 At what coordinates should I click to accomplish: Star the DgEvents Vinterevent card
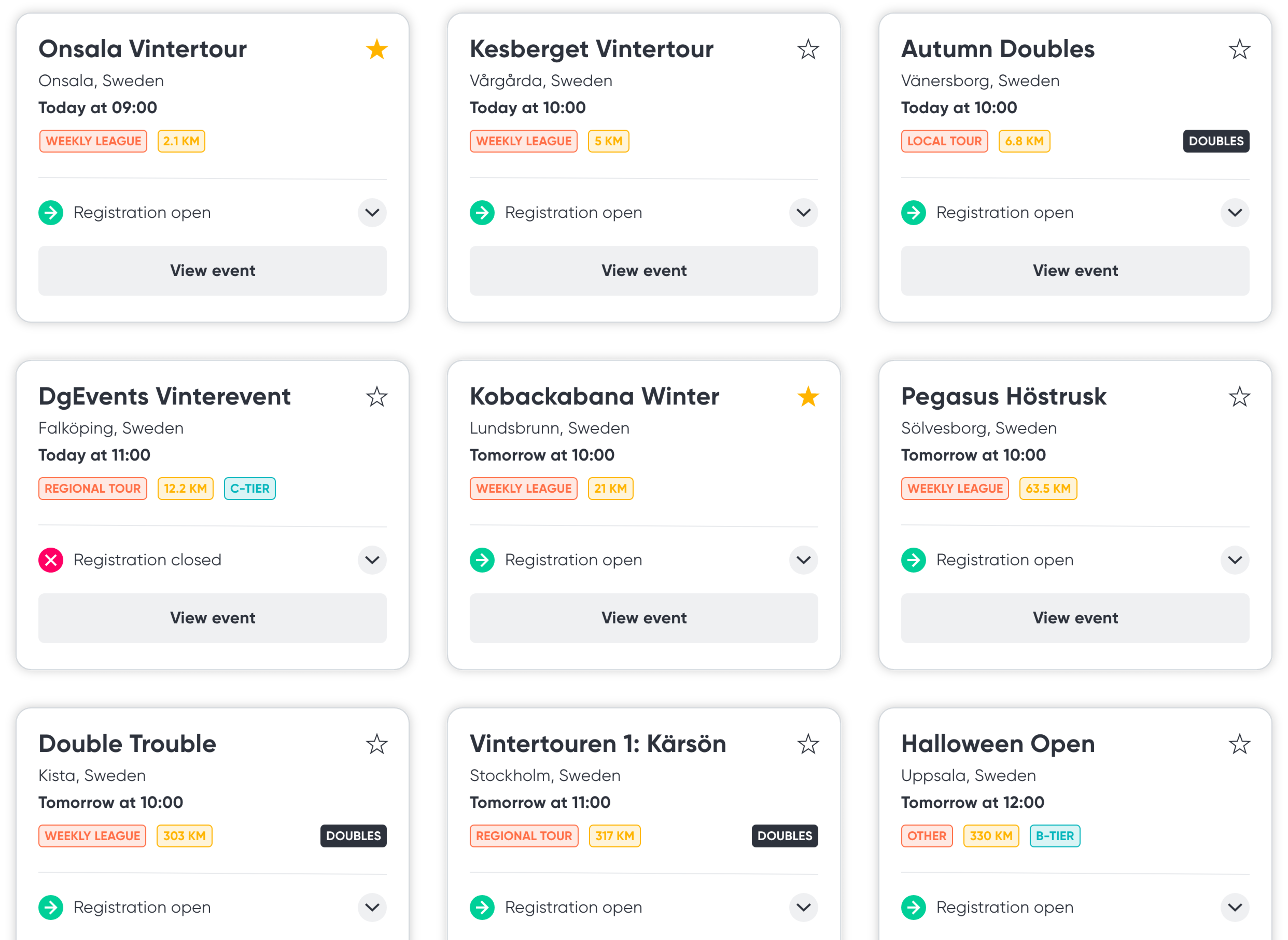(x=377, y=397)
